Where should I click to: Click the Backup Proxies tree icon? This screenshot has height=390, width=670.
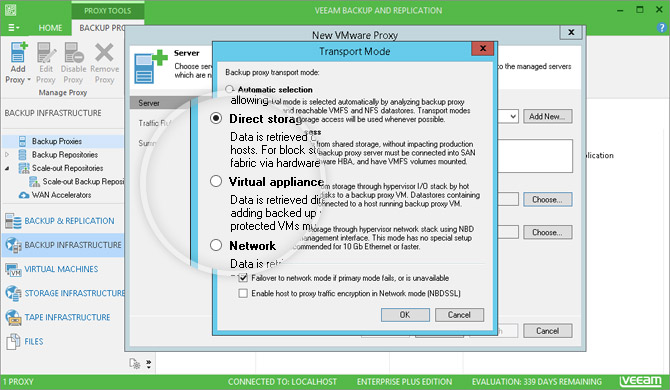(x=22, y=141)
